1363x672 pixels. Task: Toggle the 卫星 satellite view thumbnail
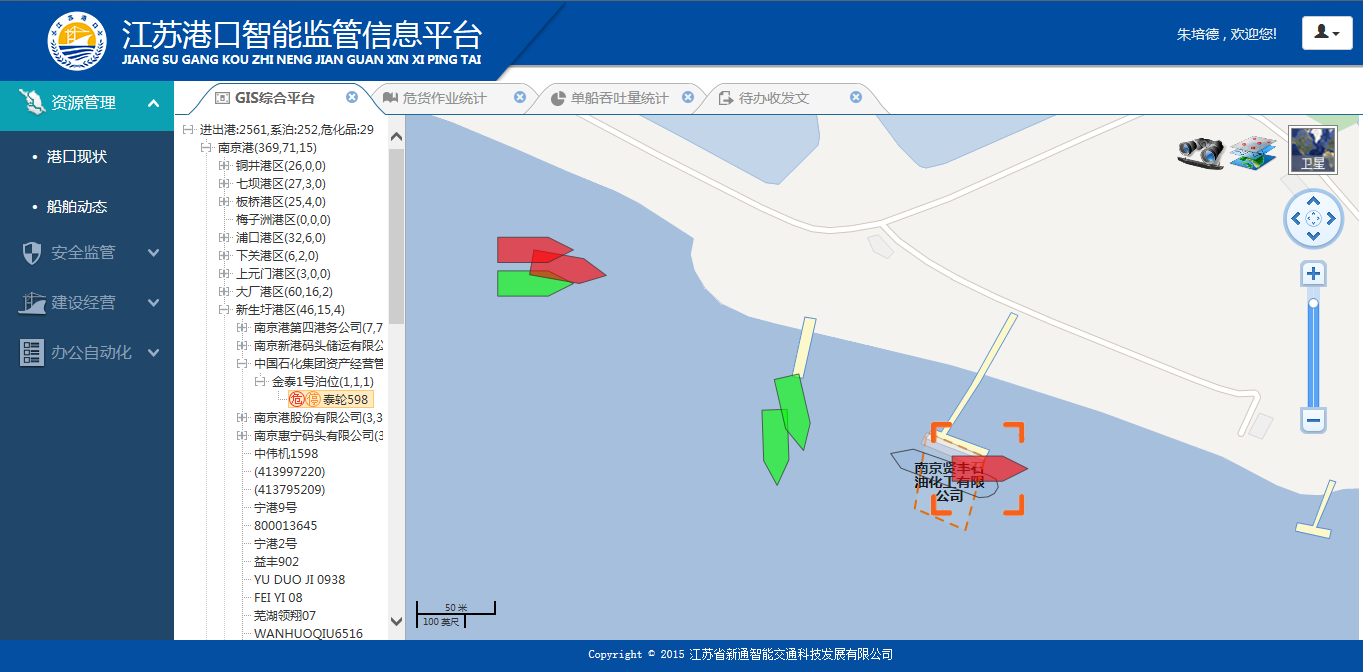(1312, 150)
